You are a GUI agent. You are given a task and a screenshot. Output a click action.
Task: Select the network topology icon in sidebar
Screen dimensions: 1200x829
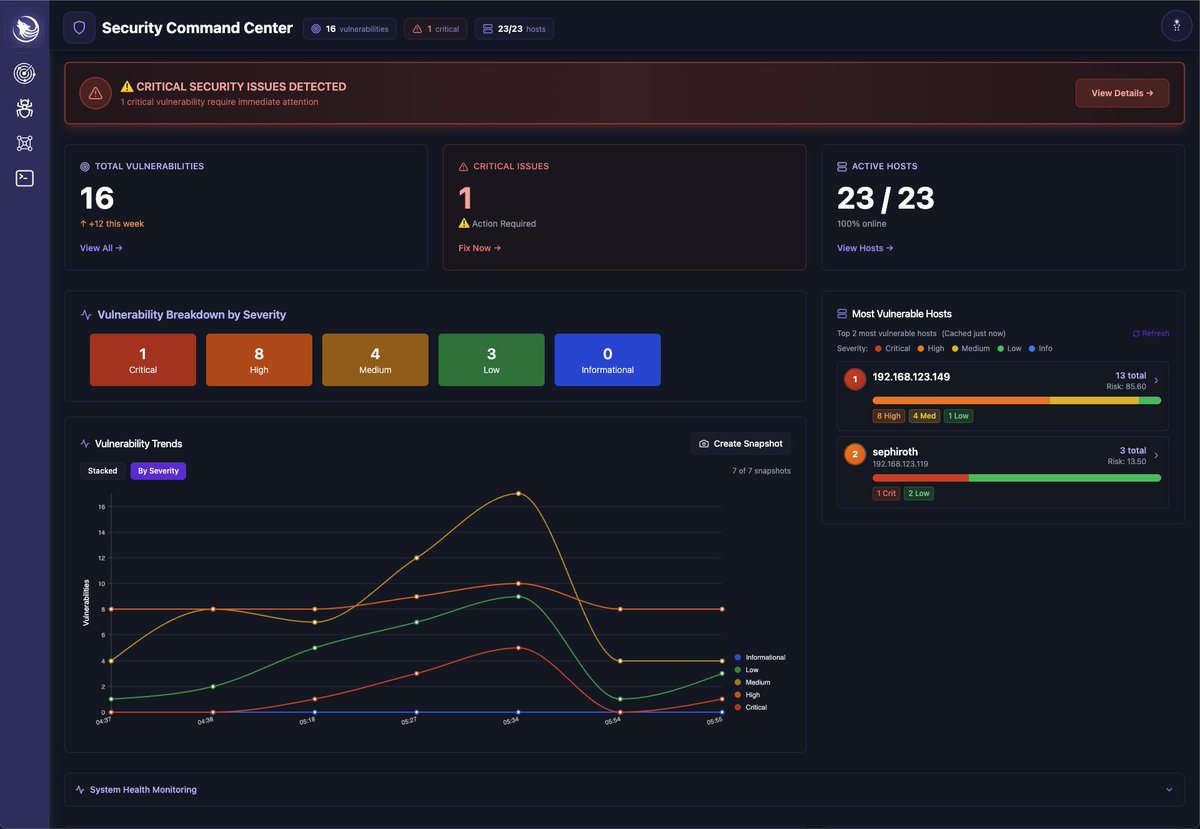pos(24,143)
